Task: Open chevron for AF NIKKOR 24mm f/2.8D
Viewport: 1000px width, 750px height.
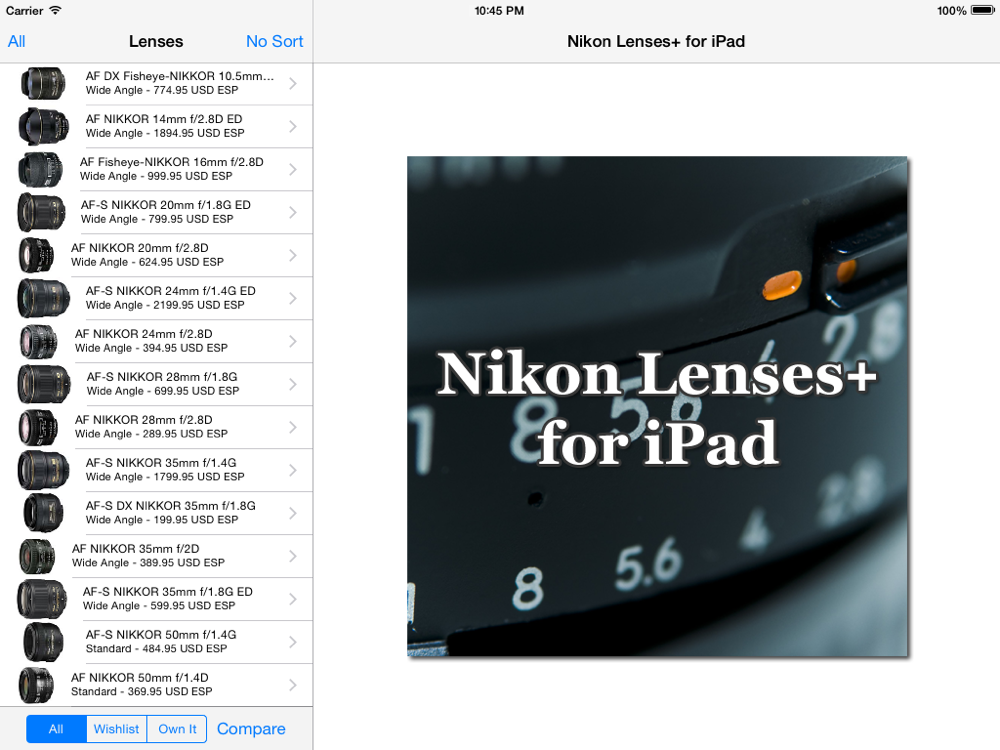Action: (x=293, y=341)
